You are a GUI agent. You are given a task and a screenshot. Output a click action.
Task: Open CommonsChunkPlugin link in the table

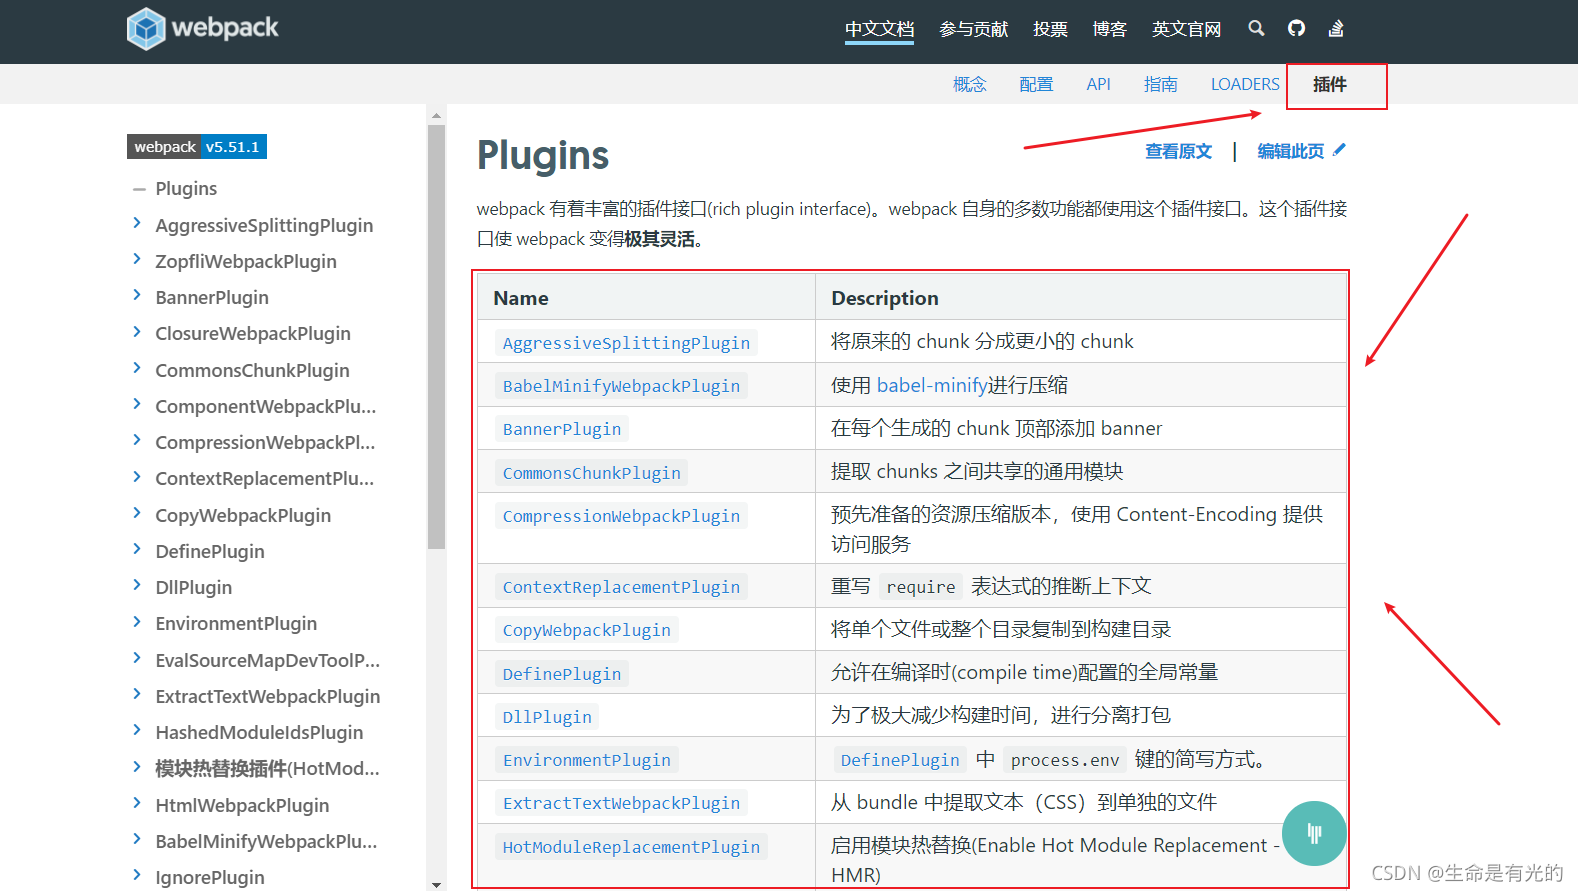pyautogui.click(x=591, y=473)
